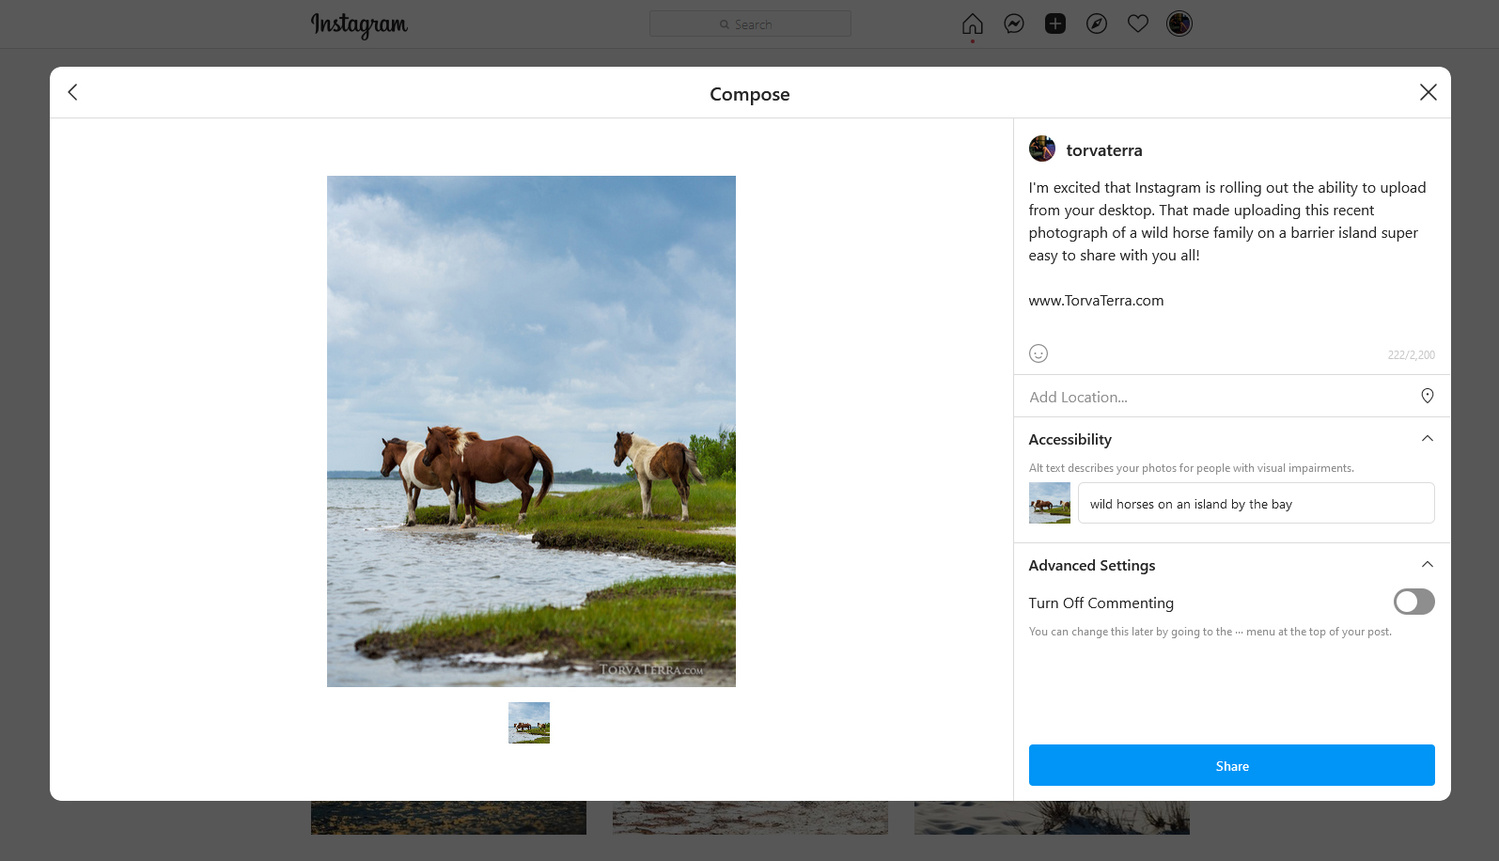Click the location pin icon
1499x861 pixels.
[x=1427, y=396]
